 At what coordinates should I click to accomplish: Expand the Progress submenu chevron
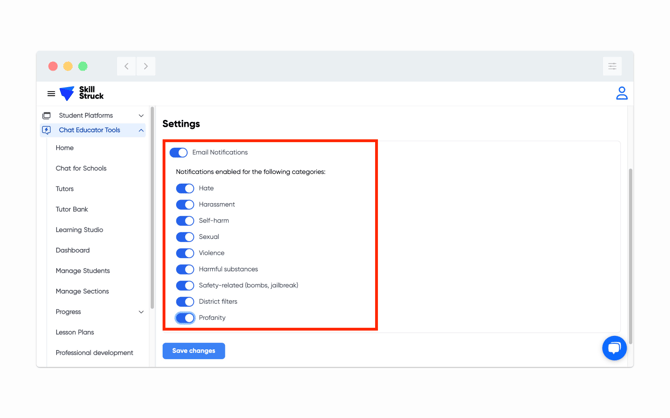141,312
